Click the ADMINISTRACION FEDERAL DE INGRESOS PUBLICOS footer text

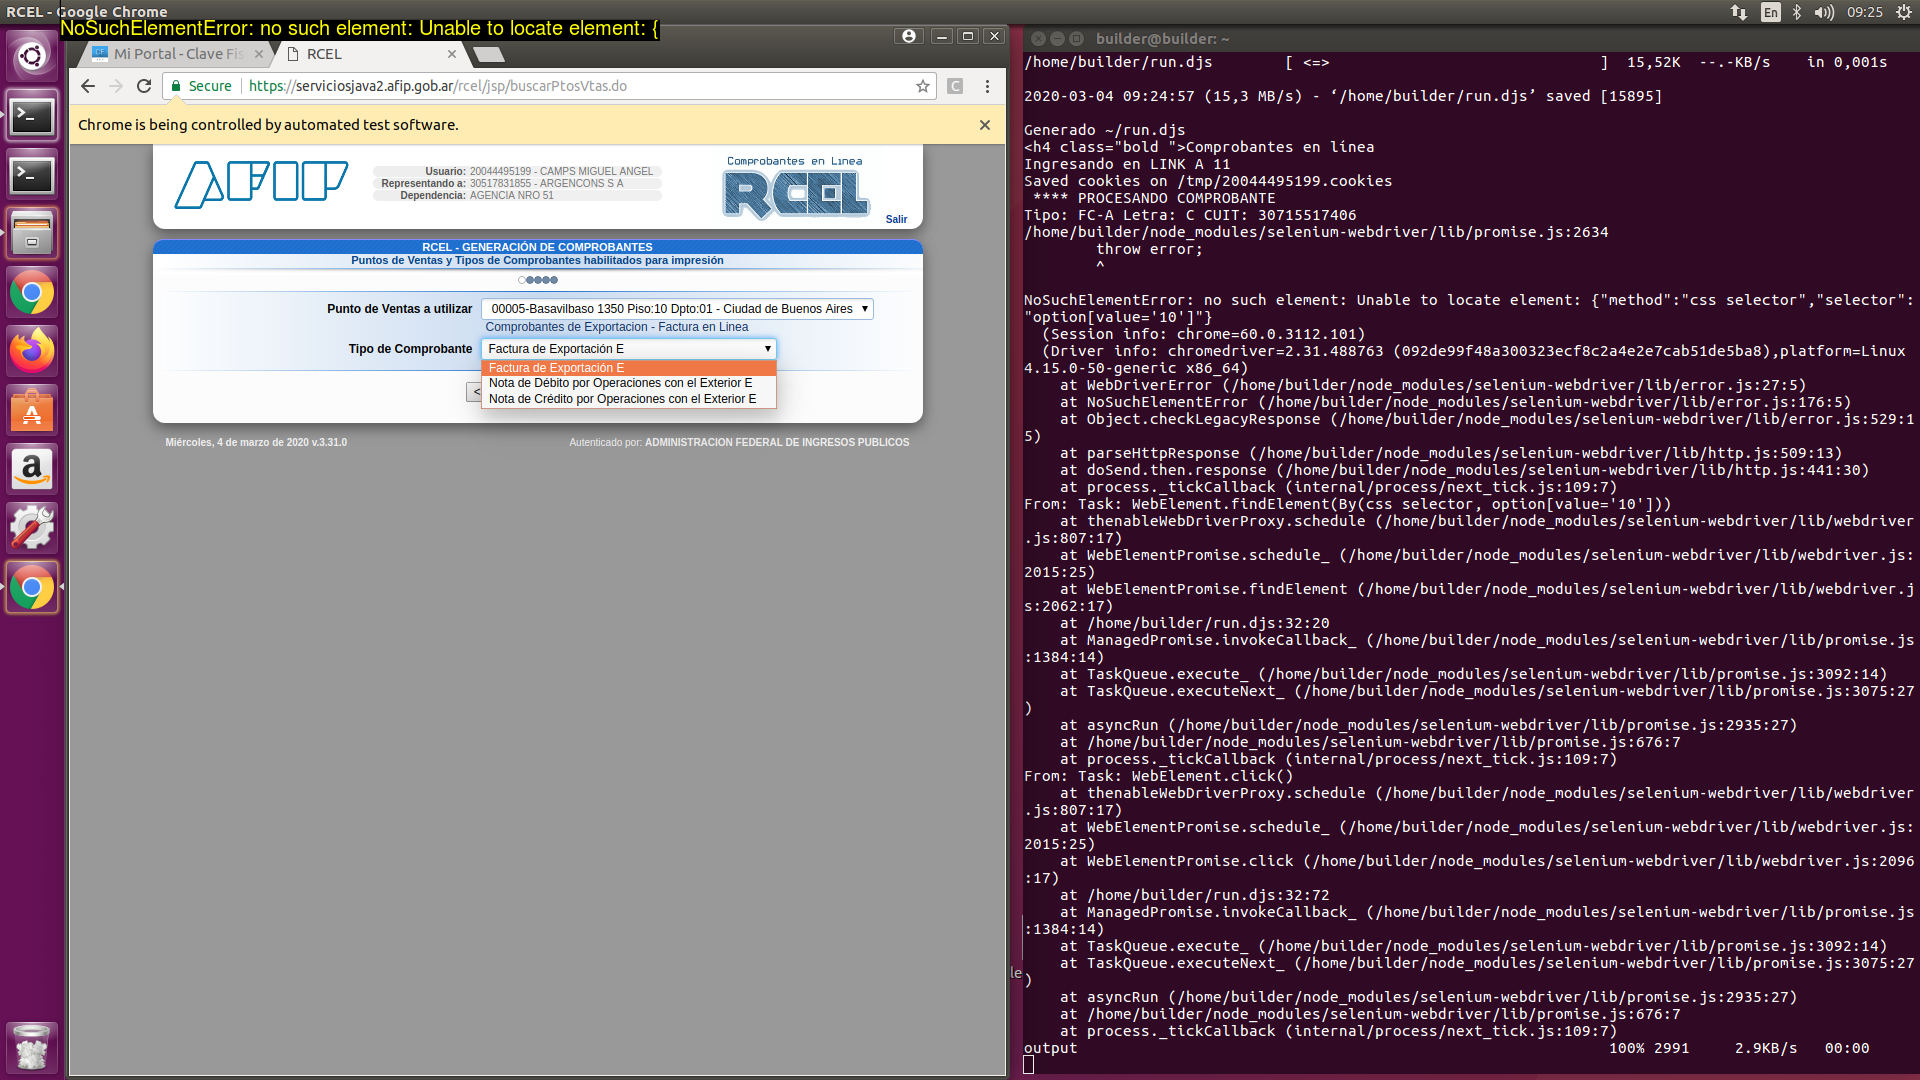777,442
